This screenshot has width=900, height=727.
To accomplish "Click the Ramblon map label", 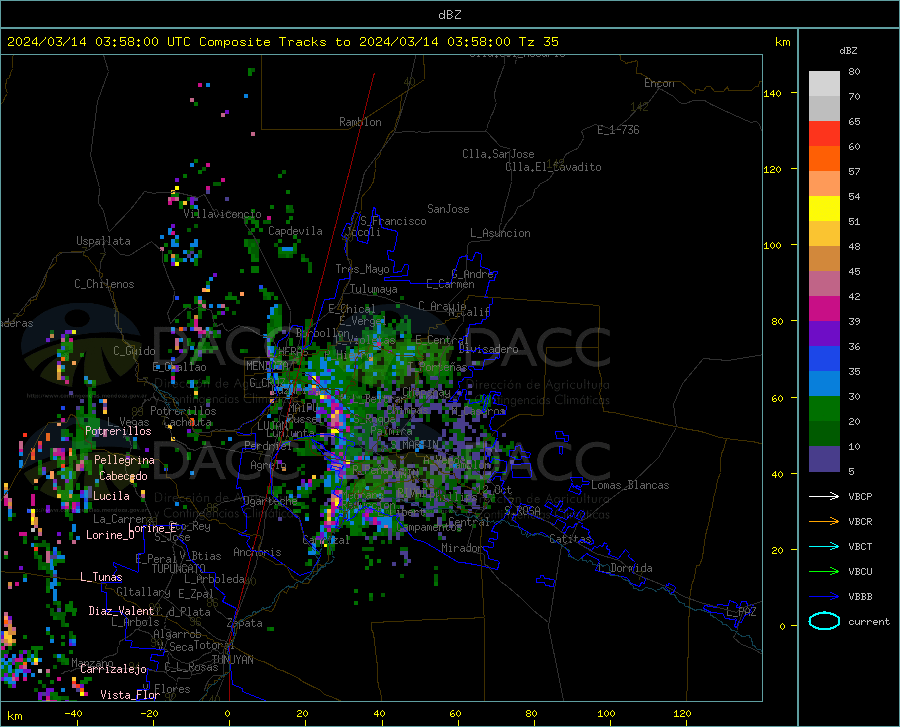I will pyautogui.click(x=360, y=122).
